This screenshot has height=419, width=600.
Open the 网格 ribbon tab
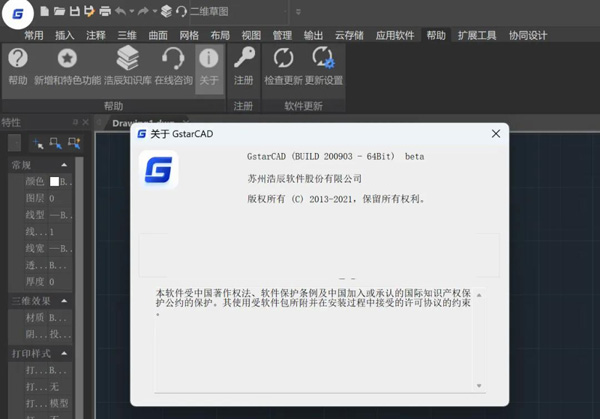189,36
